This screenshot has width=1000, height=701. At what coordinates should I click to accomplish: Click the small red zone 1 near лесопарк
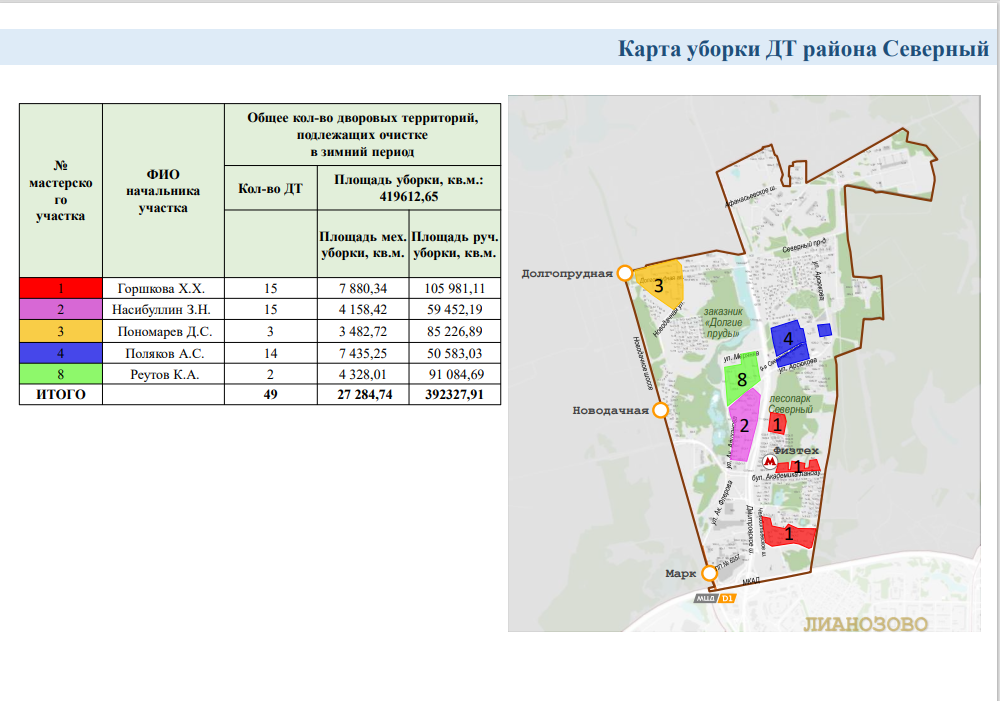coord(777,423)
